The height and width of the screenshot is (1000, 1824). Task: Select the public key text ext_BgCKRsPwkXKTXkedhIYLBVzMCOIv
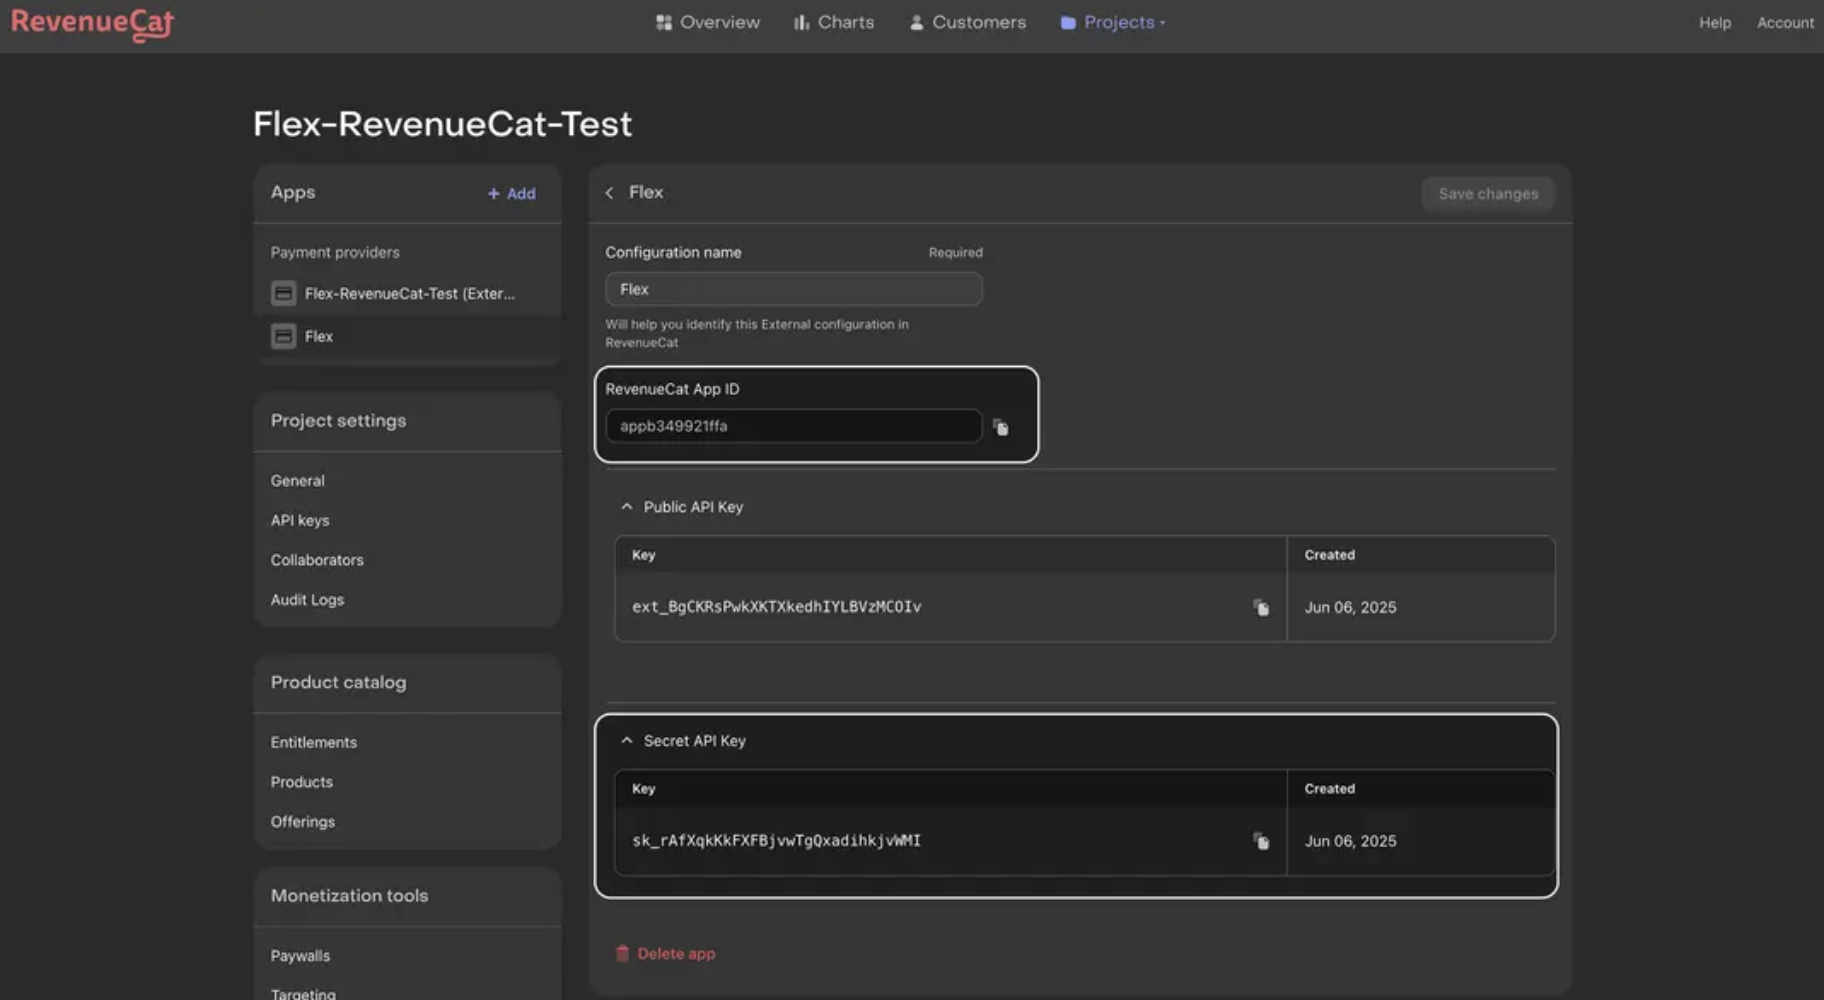pos(776,607)
